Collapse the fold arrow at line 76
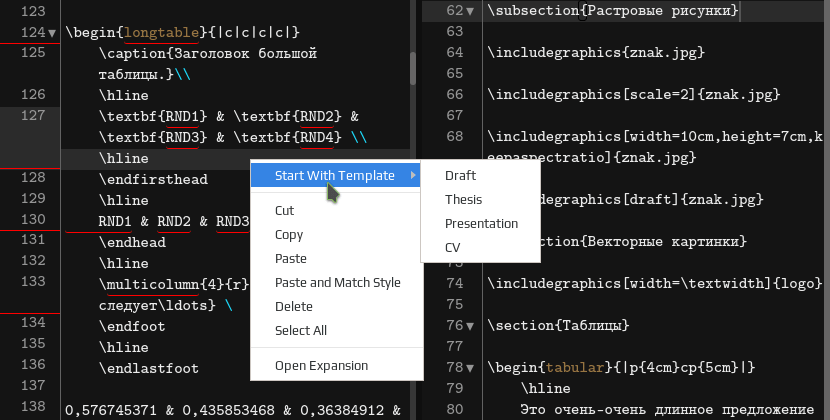The height and width of the screenshot is (420, 830). pos(470,326)
